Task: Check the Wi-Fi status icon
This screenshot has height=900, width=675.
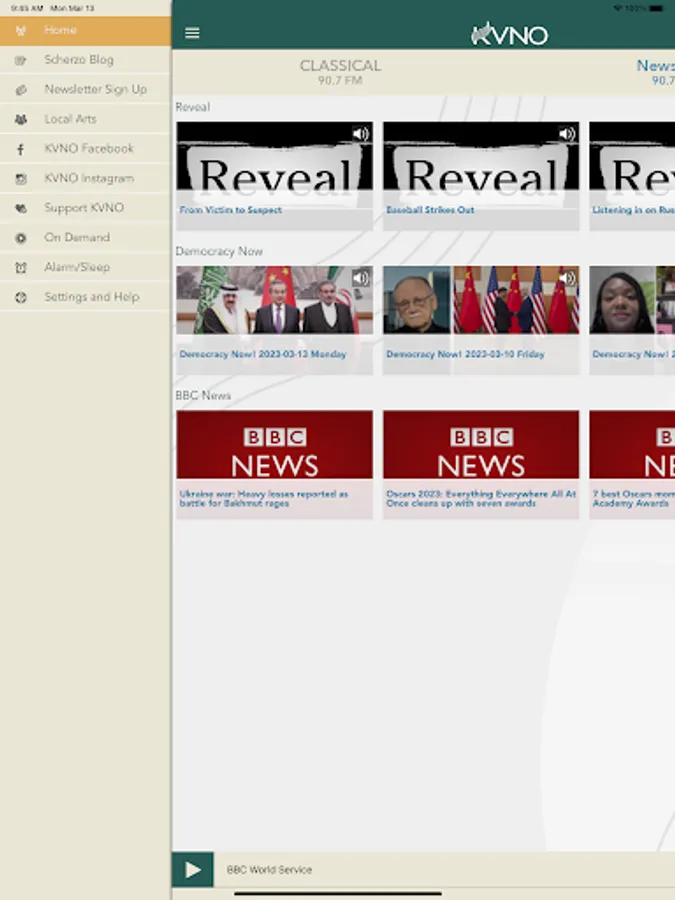Action: pyautogui.click(x=618, y=8)
